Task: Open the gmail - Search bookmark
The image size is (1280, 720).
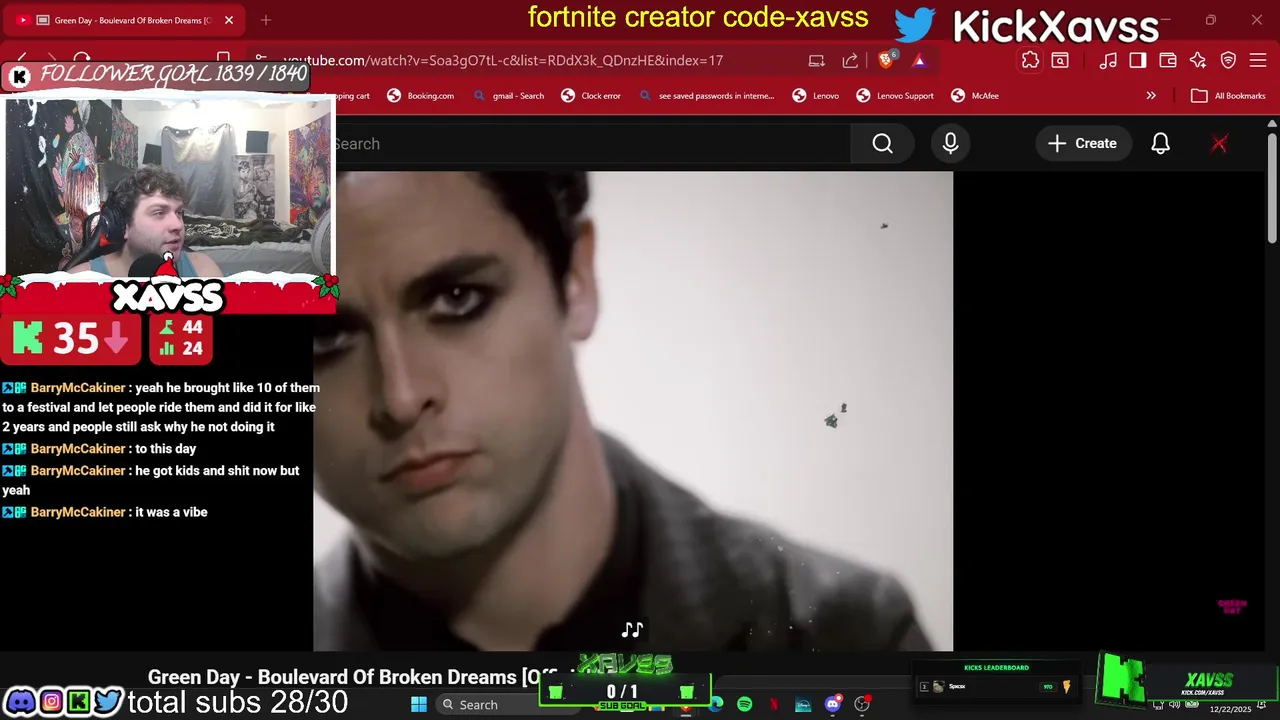Action: pyautogui.click(x=508, y=96)
